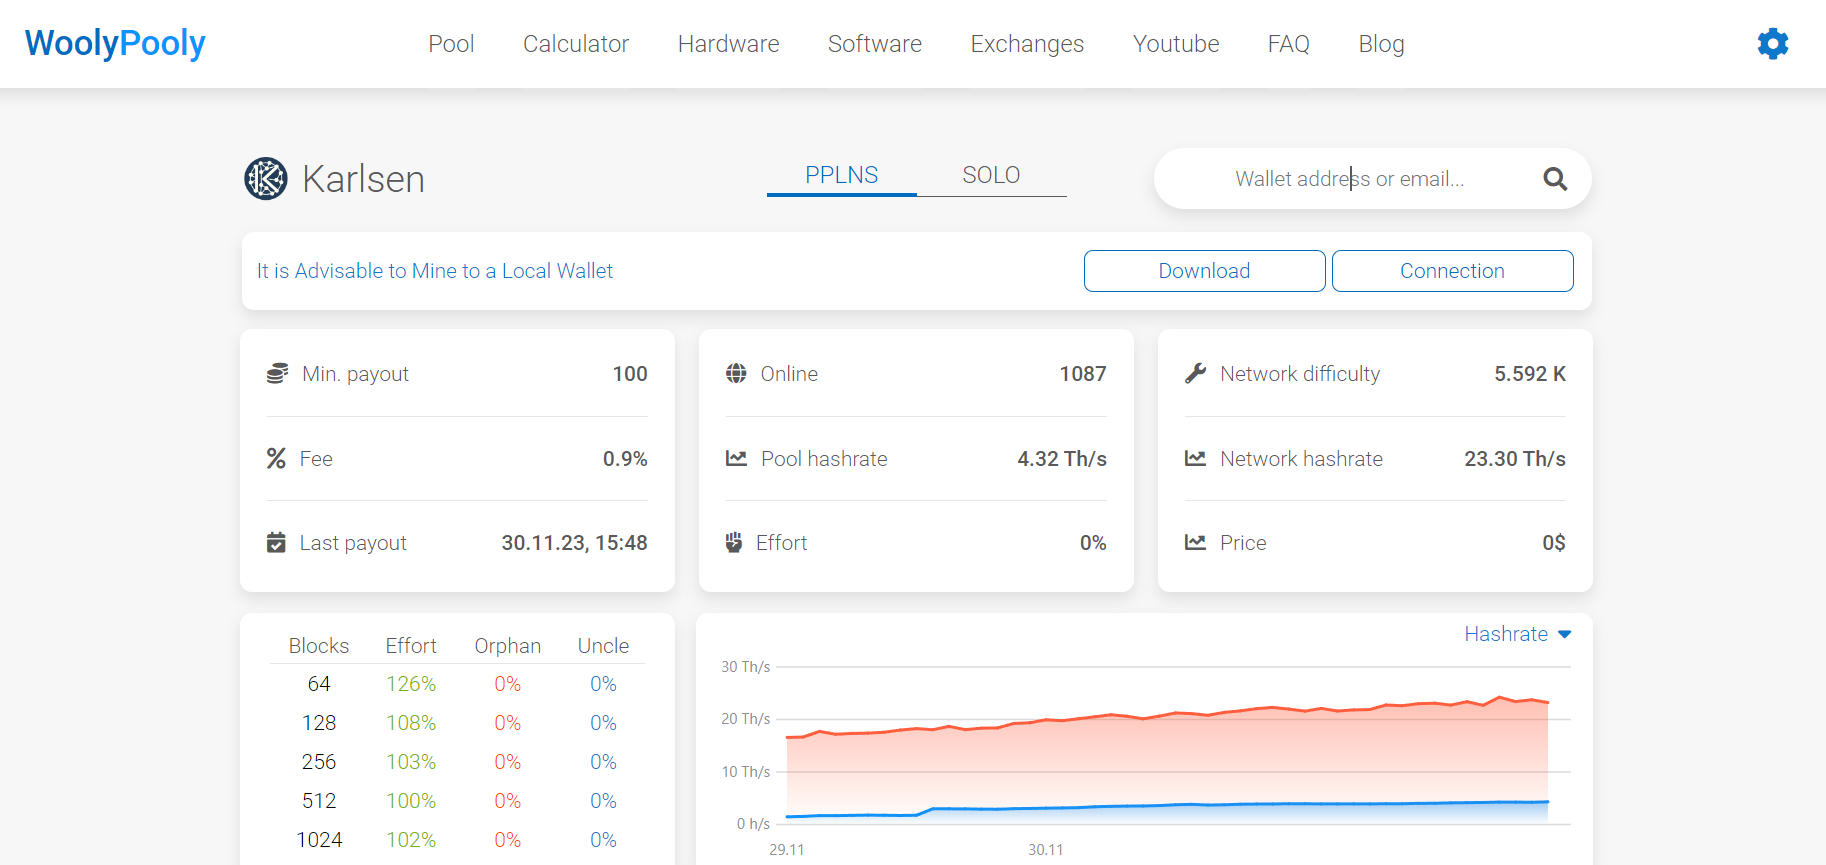Click the Online globe icon

(x=736, y=374)
